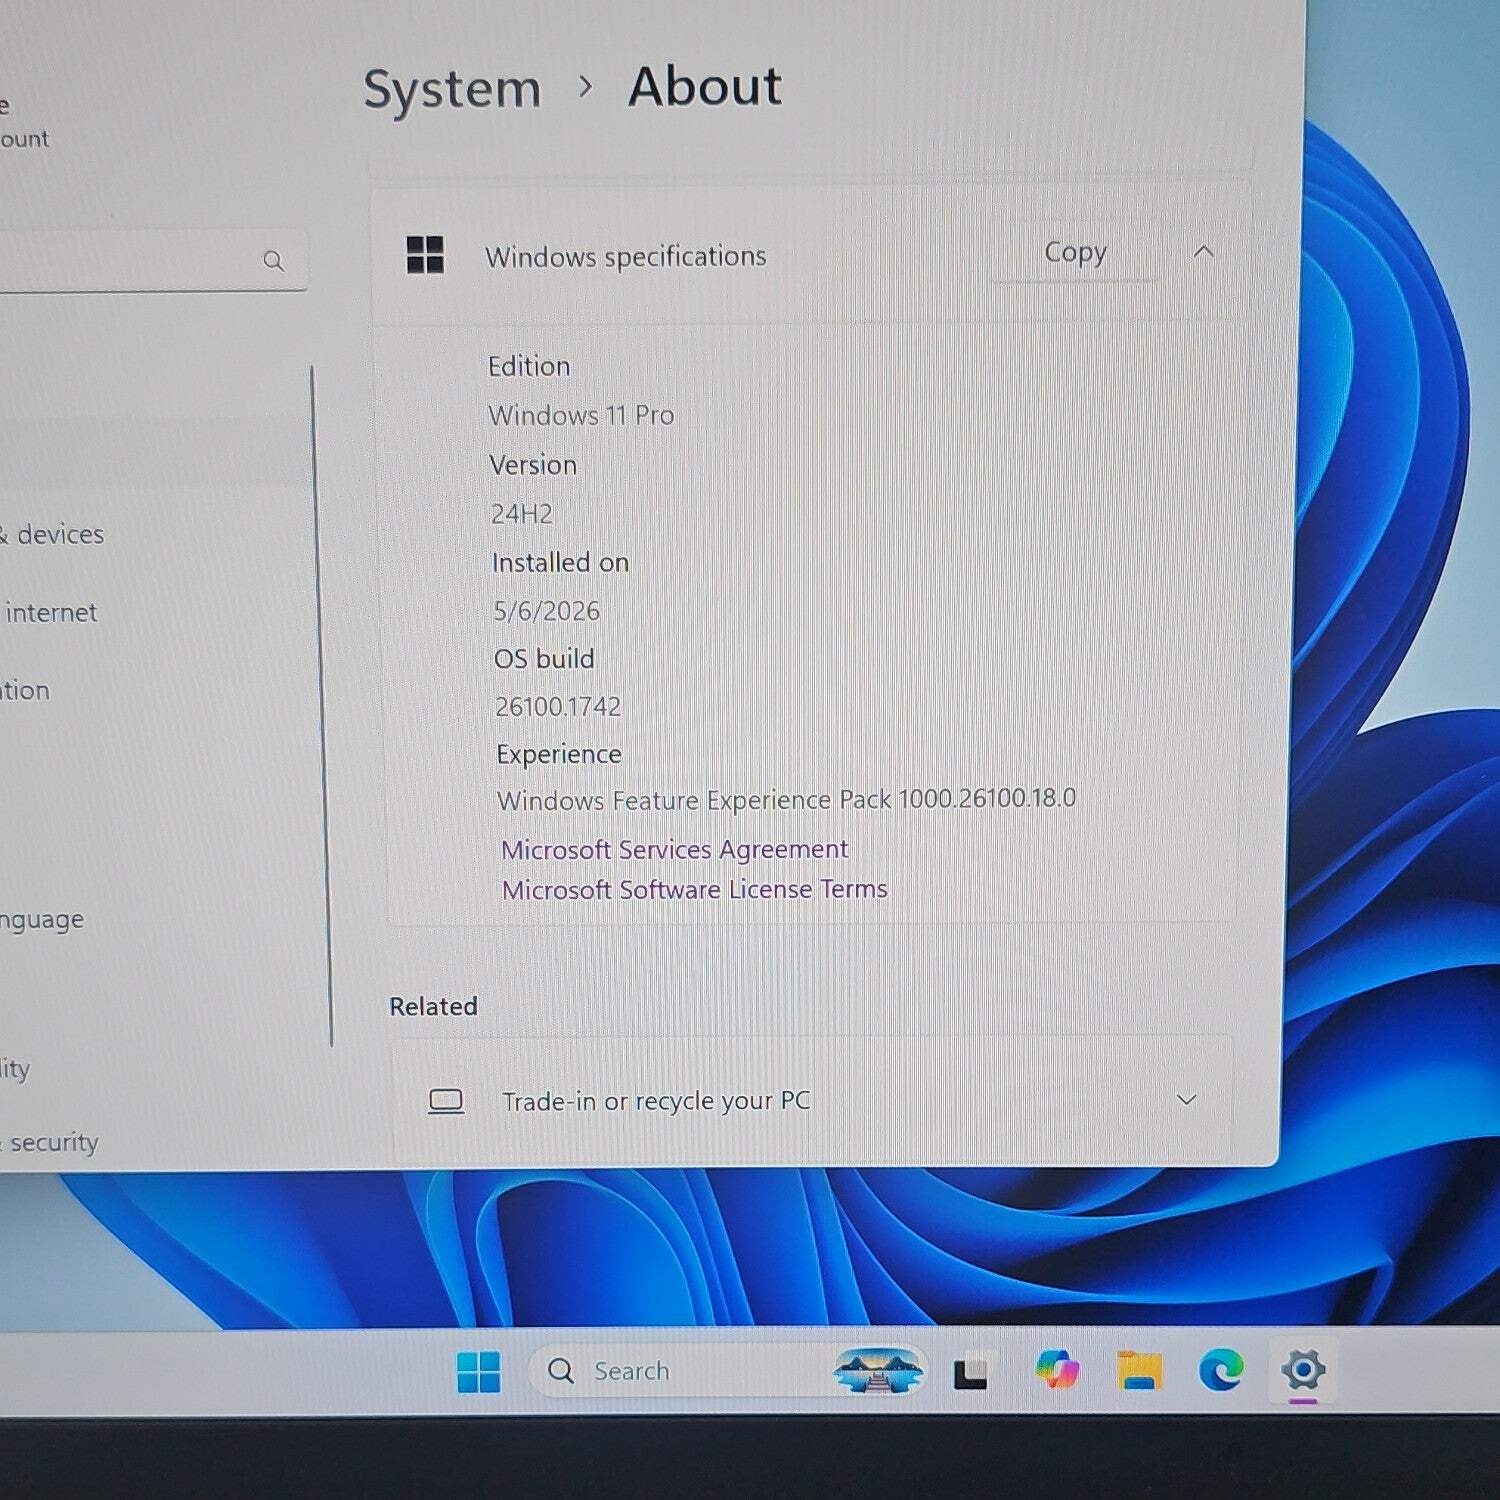
Task: Open Microsoft Software License Terms link
Action: click(695, 889)
